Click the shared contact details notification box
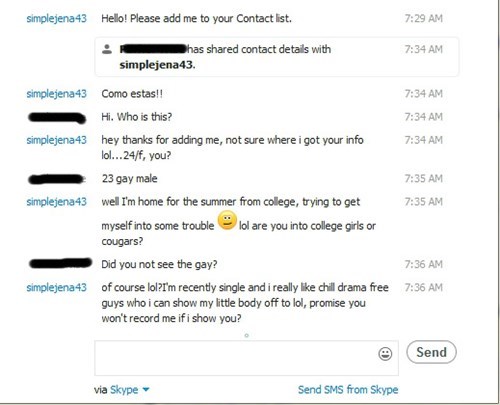This screenshot has height=405, width=500. 277,57
